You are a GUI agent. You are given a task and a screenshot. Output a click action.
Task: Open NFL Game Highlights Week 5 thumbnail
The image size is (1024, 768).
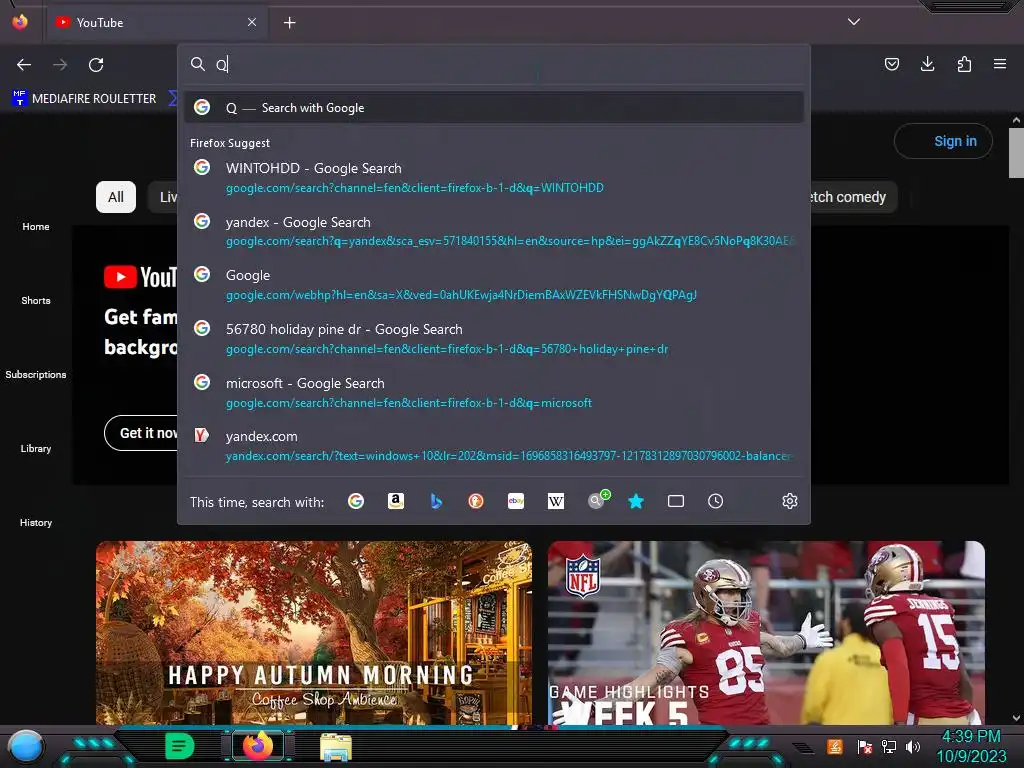(x=766, y=633)
